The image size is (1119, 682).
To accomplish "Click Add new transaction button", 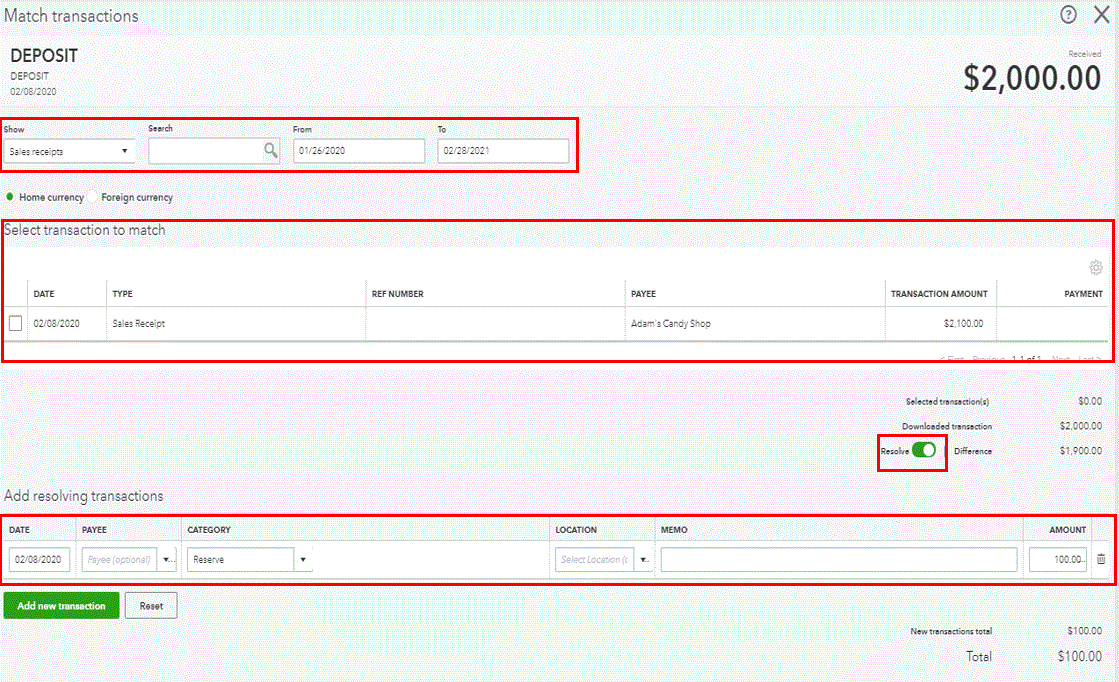I will click(x=61, y=606).
